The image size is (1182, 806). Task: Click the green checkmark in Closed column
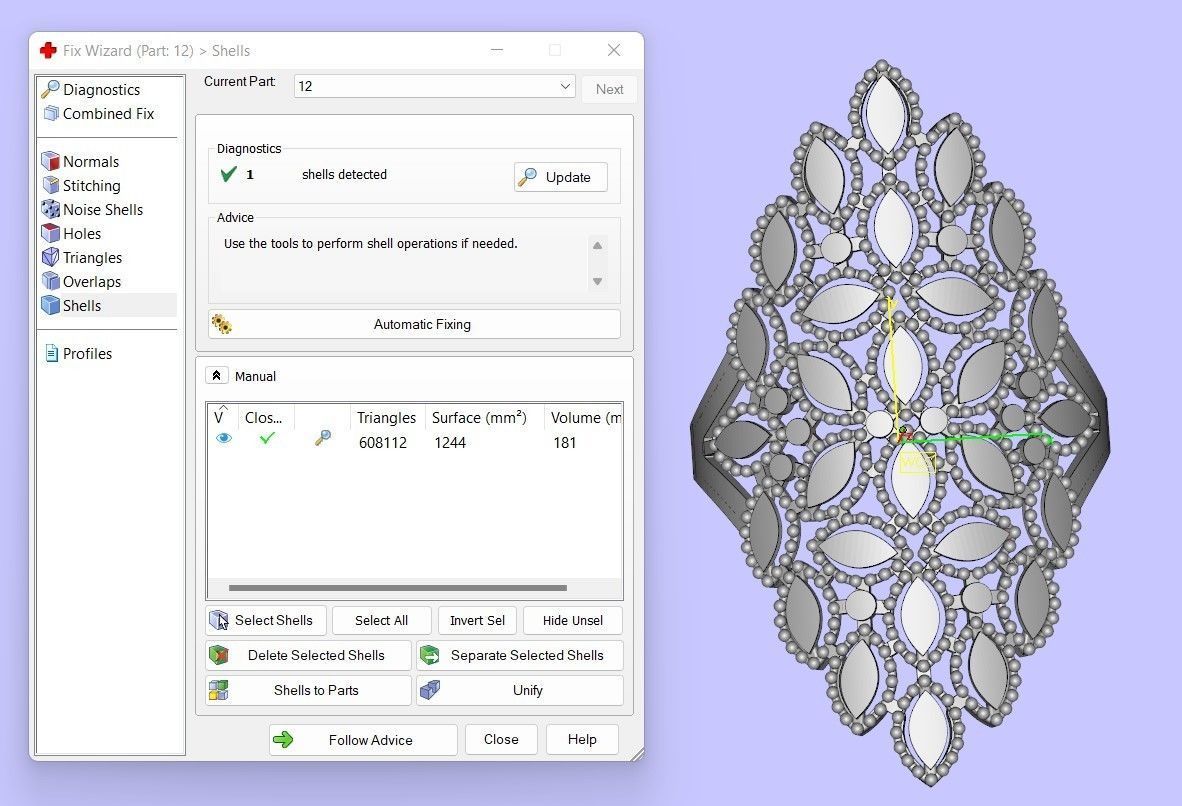267,438
